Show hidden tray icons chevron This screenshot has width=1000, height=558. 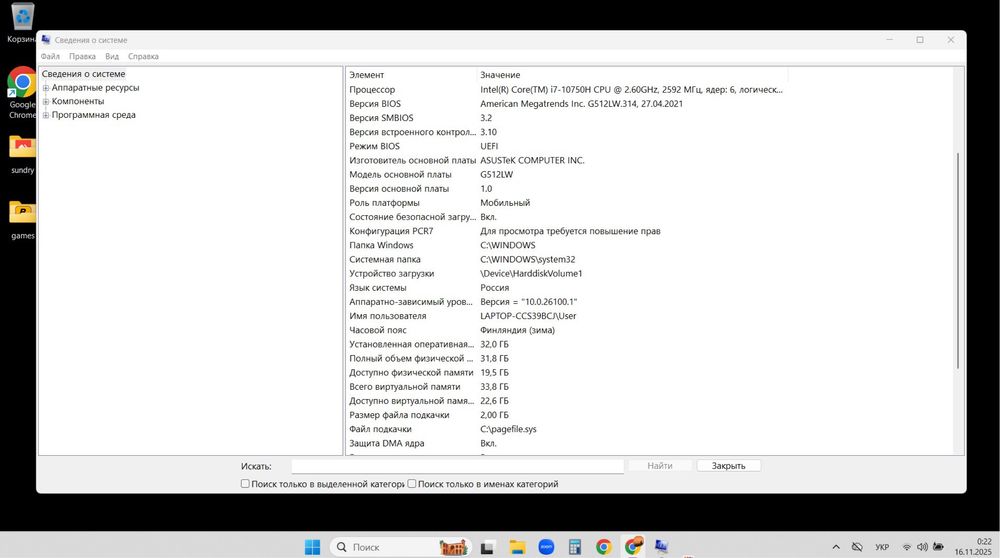[x=836, y=547]
